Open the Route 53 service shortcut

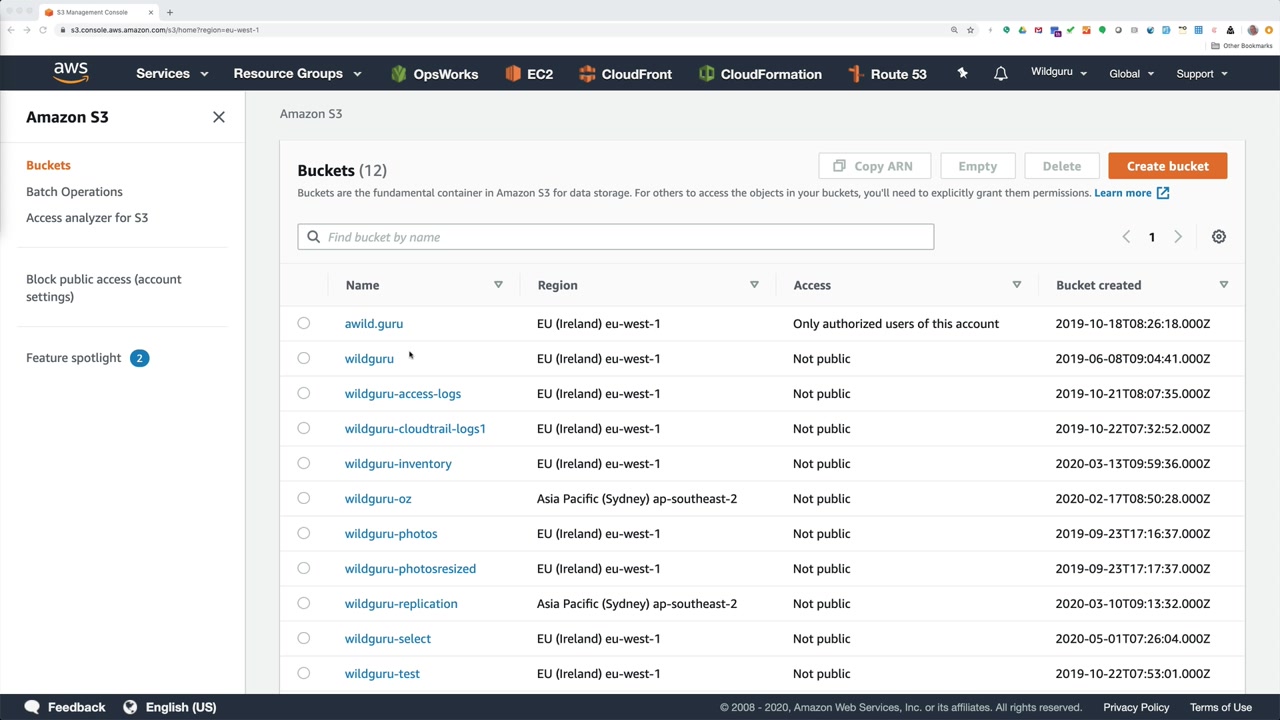(887, 74)
